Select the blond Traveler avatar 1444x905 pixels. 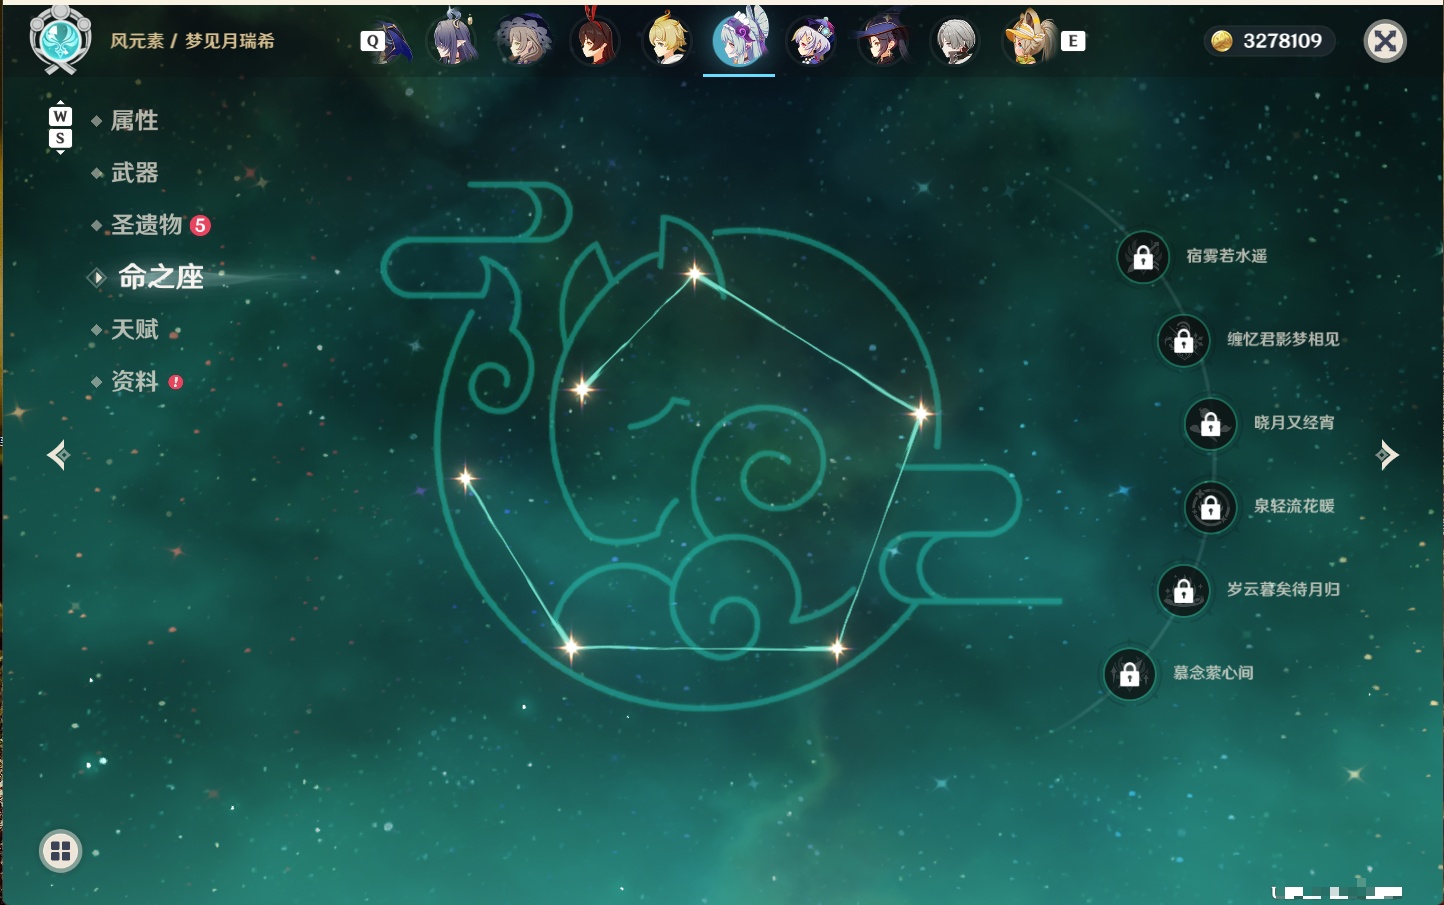667,40
